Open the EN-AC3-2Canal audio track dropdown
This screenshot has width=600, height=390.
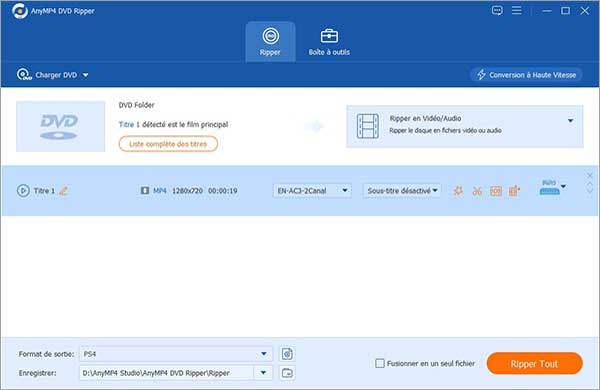[x=312, y=190]
